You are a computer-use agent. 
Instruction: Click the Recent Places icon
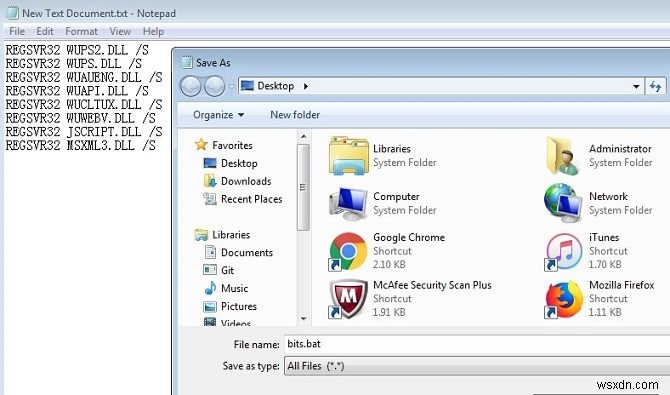210,199
